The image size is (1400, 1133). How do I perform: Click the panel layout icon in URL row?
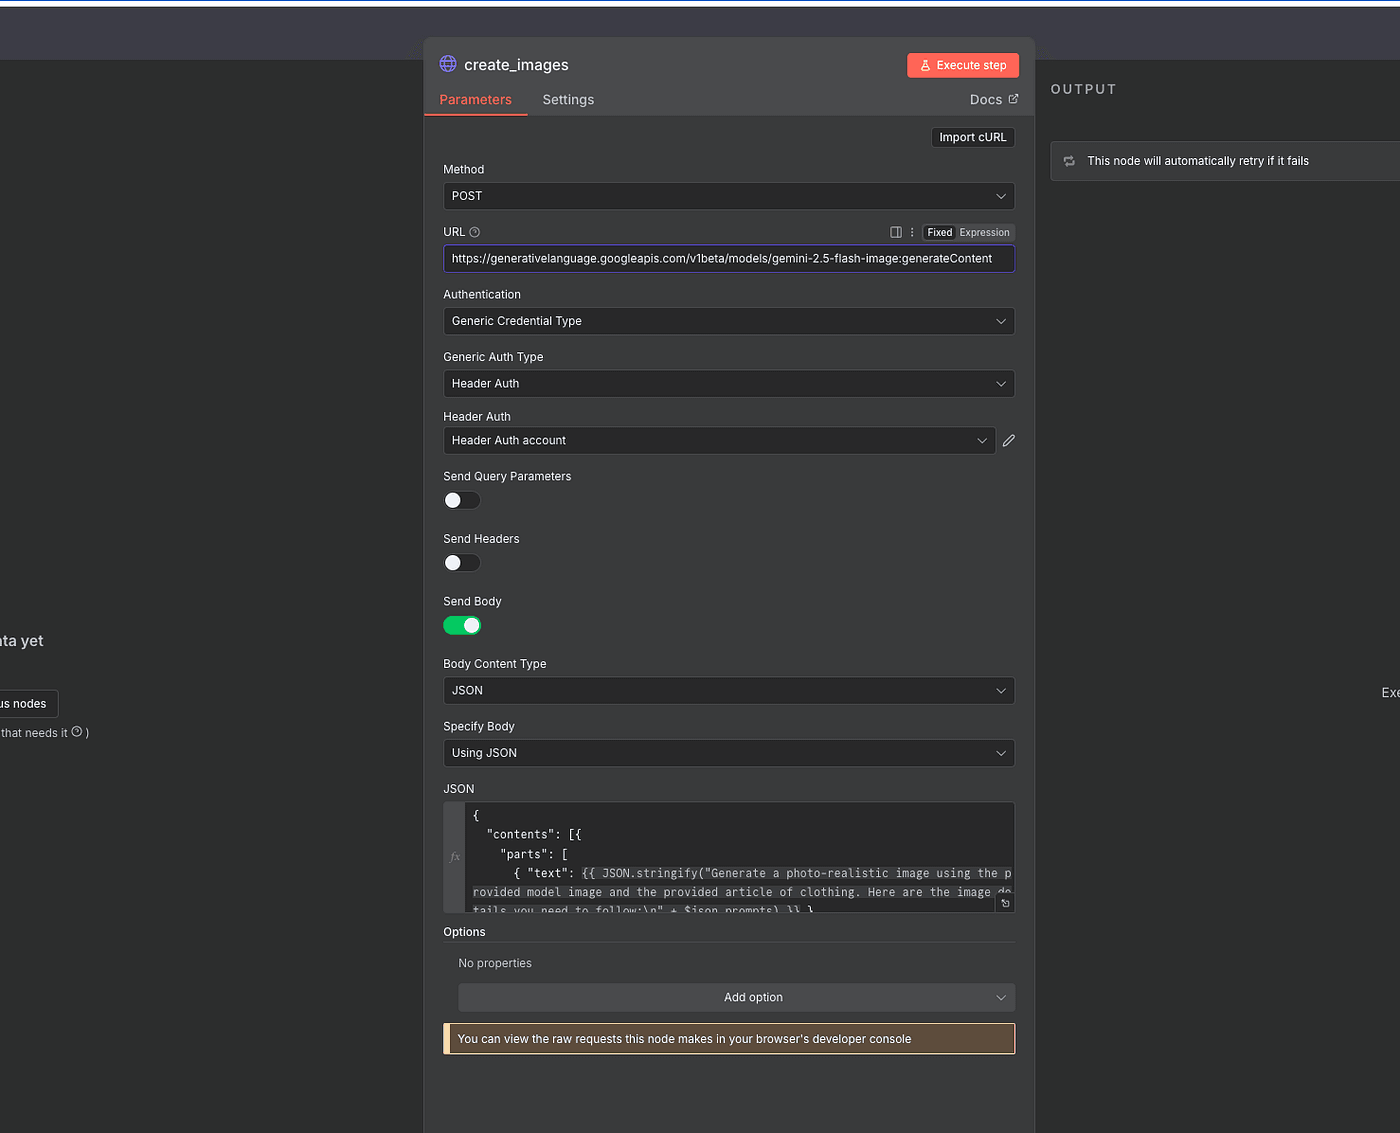(896, 232)
